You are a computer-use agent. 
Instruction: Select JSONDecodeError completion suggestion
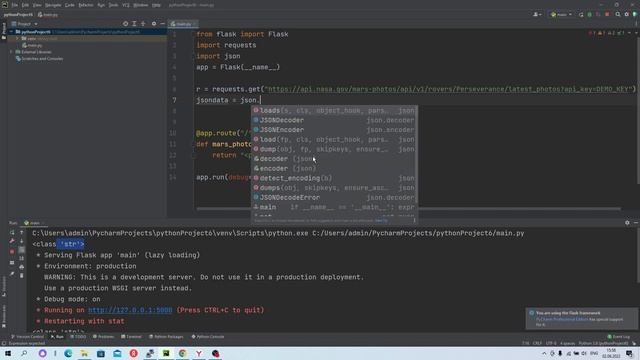pyautogui.click(x=334, y=198)
